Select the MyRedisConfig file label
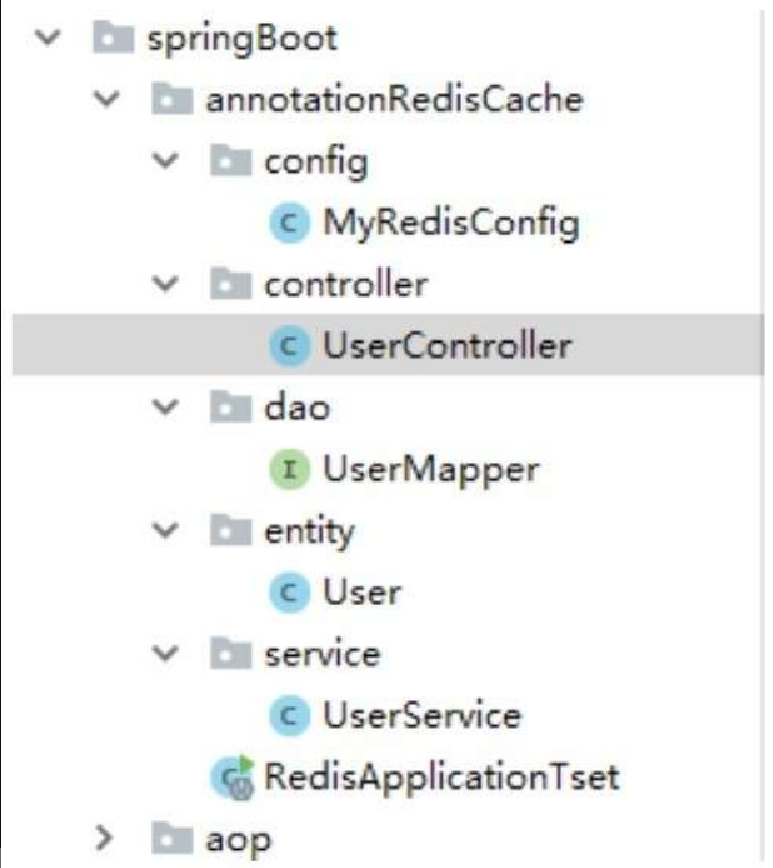Image resolution: width=773 pixels, height=868 pixels. pos(451,224)
